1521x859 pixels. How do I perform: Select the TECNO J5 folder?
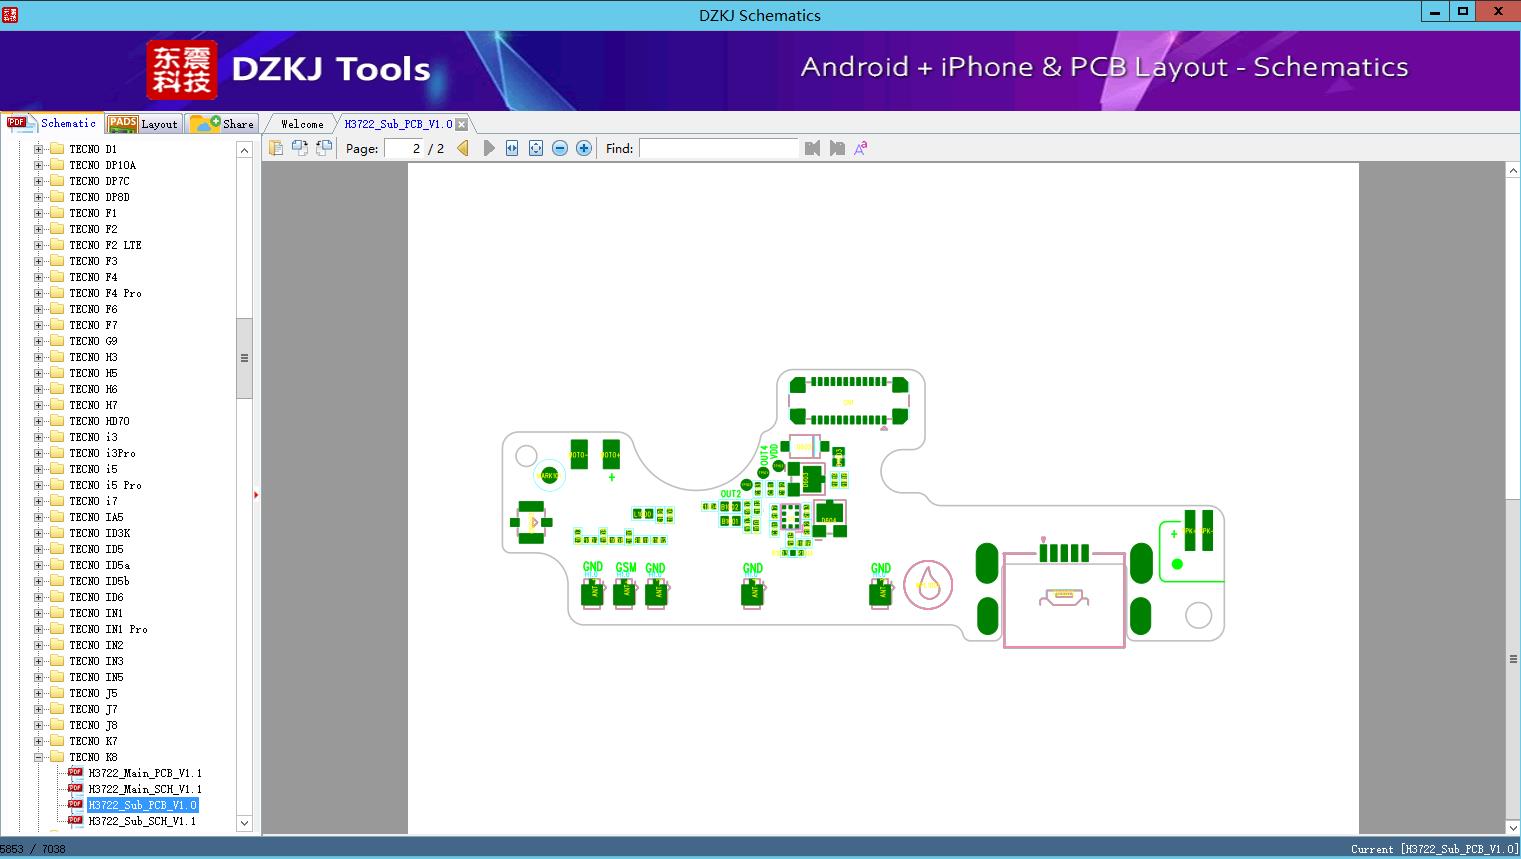click(93, 693)
